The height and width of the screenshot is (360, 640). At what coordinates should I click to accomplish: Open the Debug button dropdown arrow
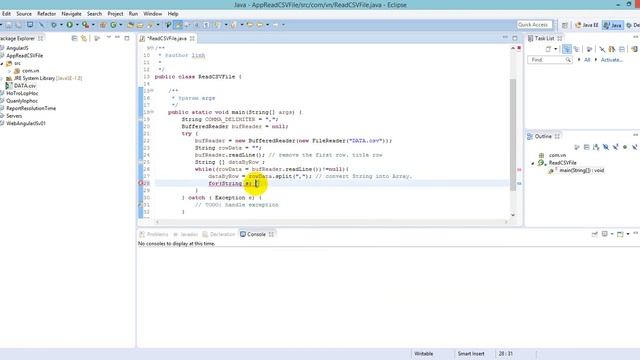(x=61, y=25)
